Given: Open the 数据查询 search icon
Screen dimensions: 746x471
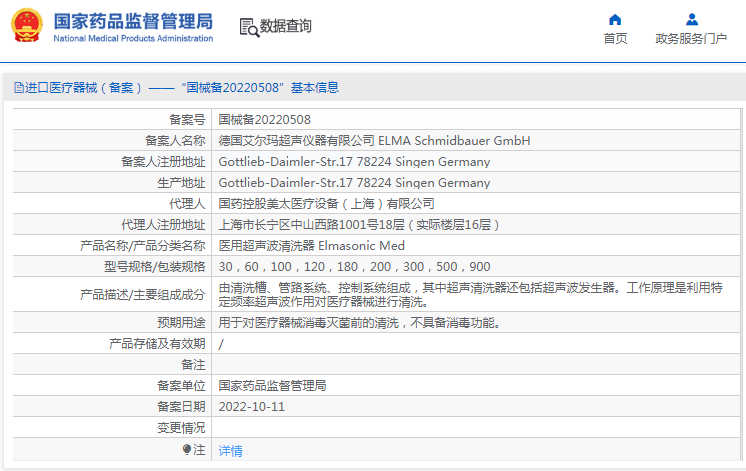Looking at the screenshot, I should pos(249,27).
